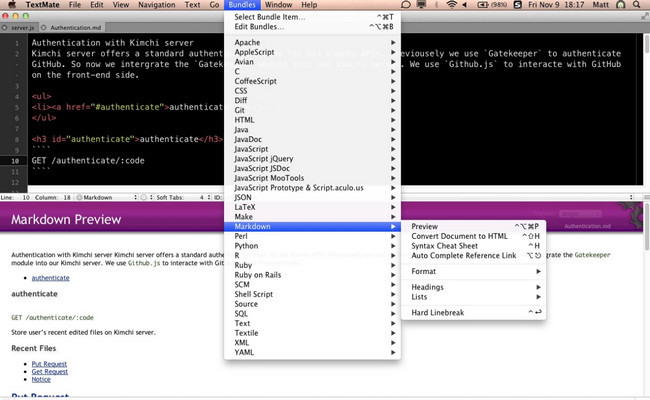Close the server.js tab with its x icon
This screenshot has height=400, width=650.
coord(6,30)
